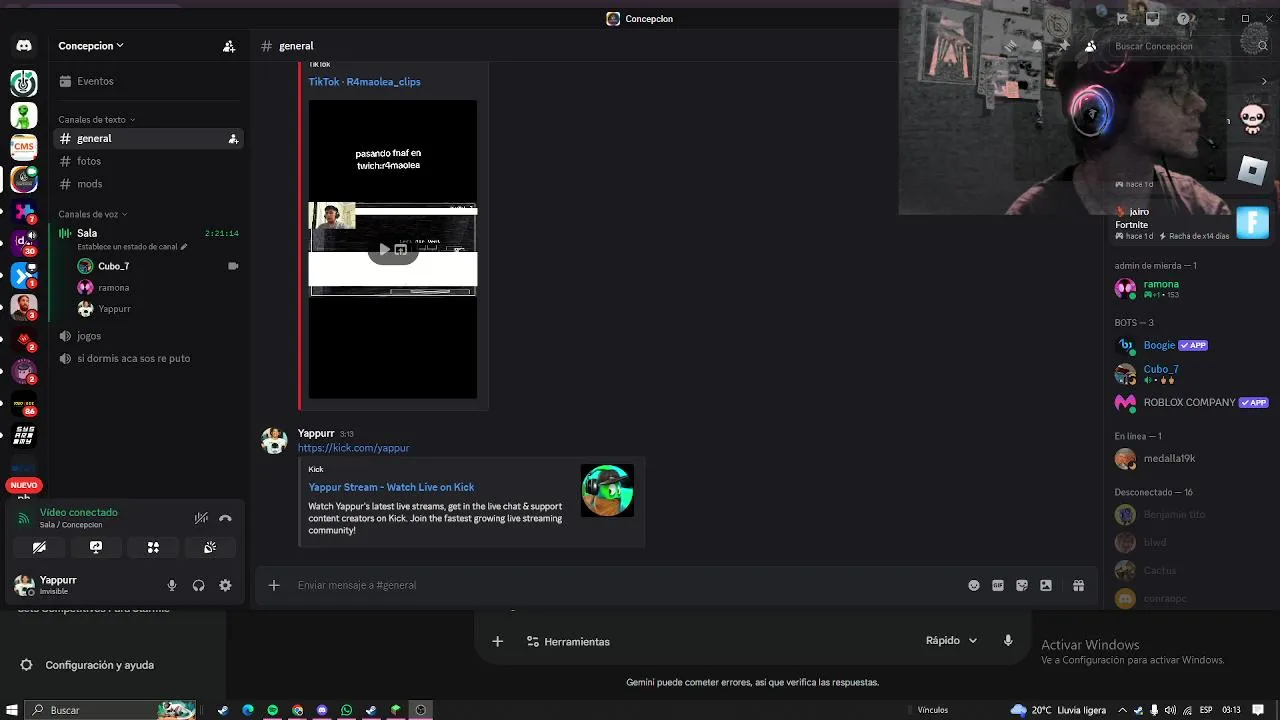Open Discord help question mark icon
The width and height of the screenshot is (1280, 720).
tap(1183, 19)
